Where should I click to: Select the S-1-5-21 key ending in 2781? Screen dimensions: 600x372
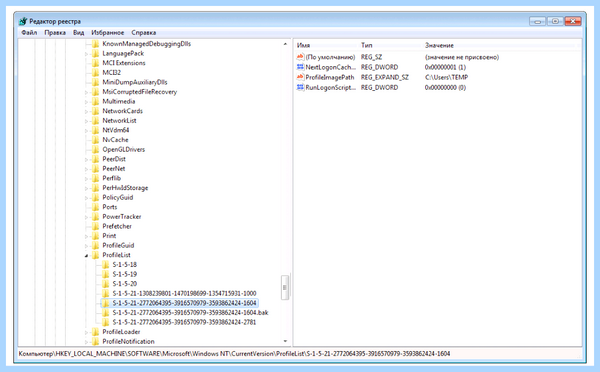pyautogui.click(x=184, y=322)
